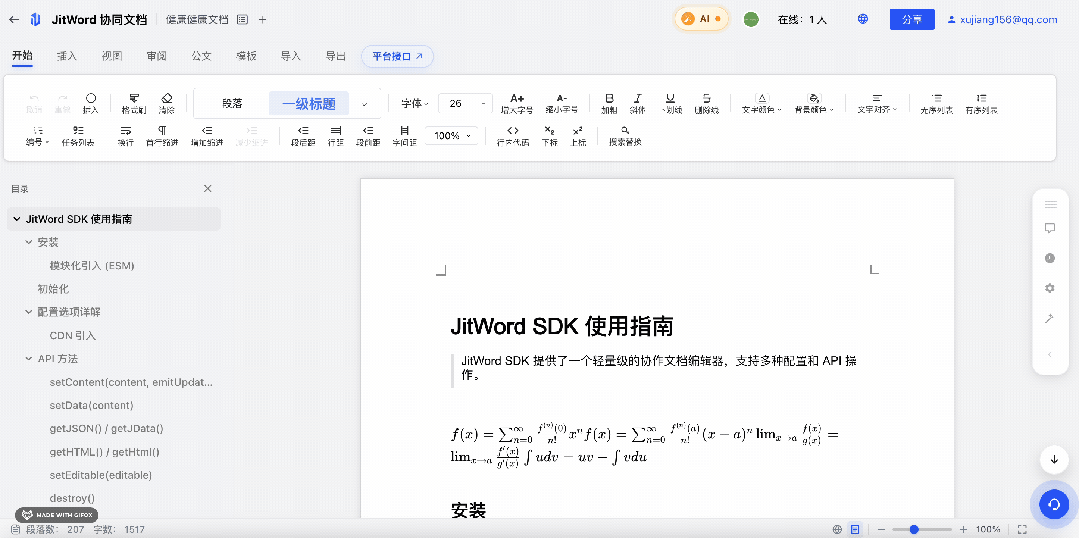The height and width of the screenshot is (538, 1079).
Task: Open the 文字颜色 text color picker
Action: click(762, 103)
